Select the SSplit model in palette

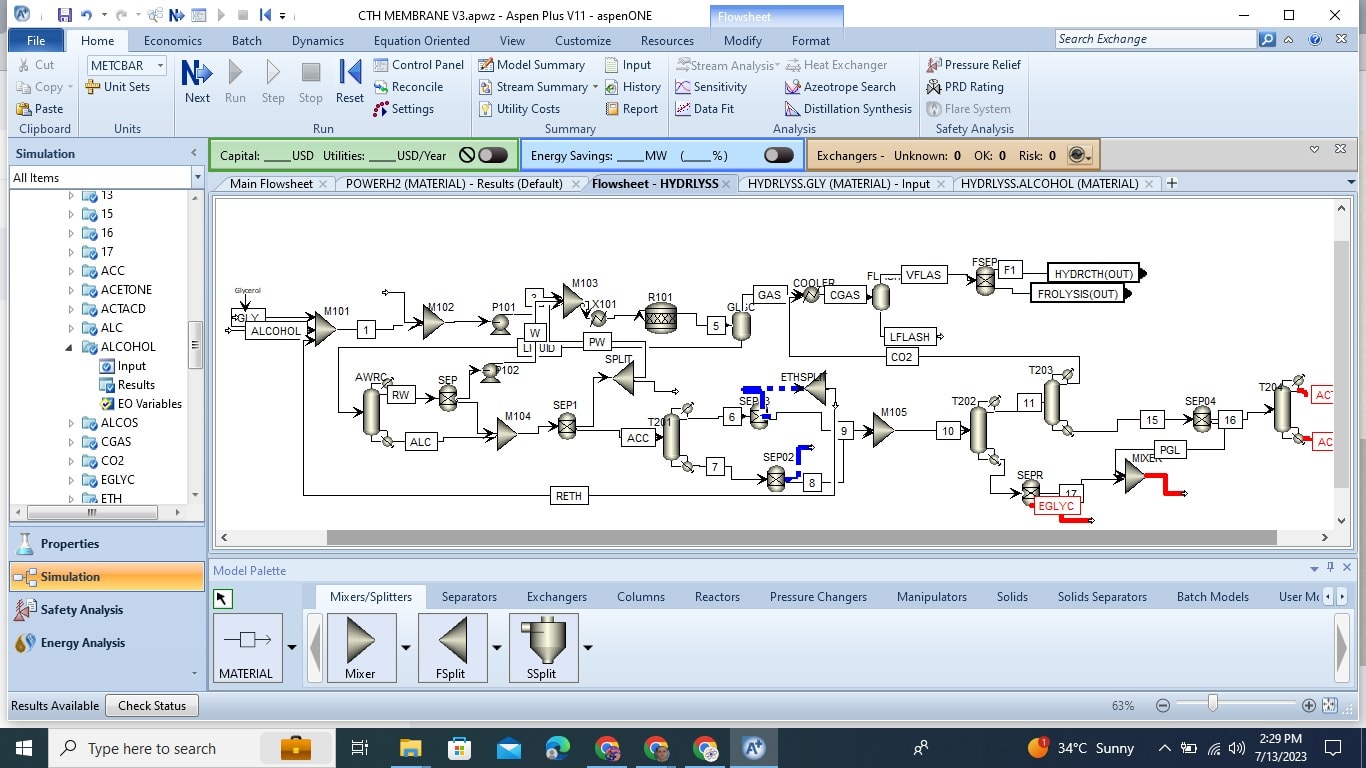pos(542,648)
